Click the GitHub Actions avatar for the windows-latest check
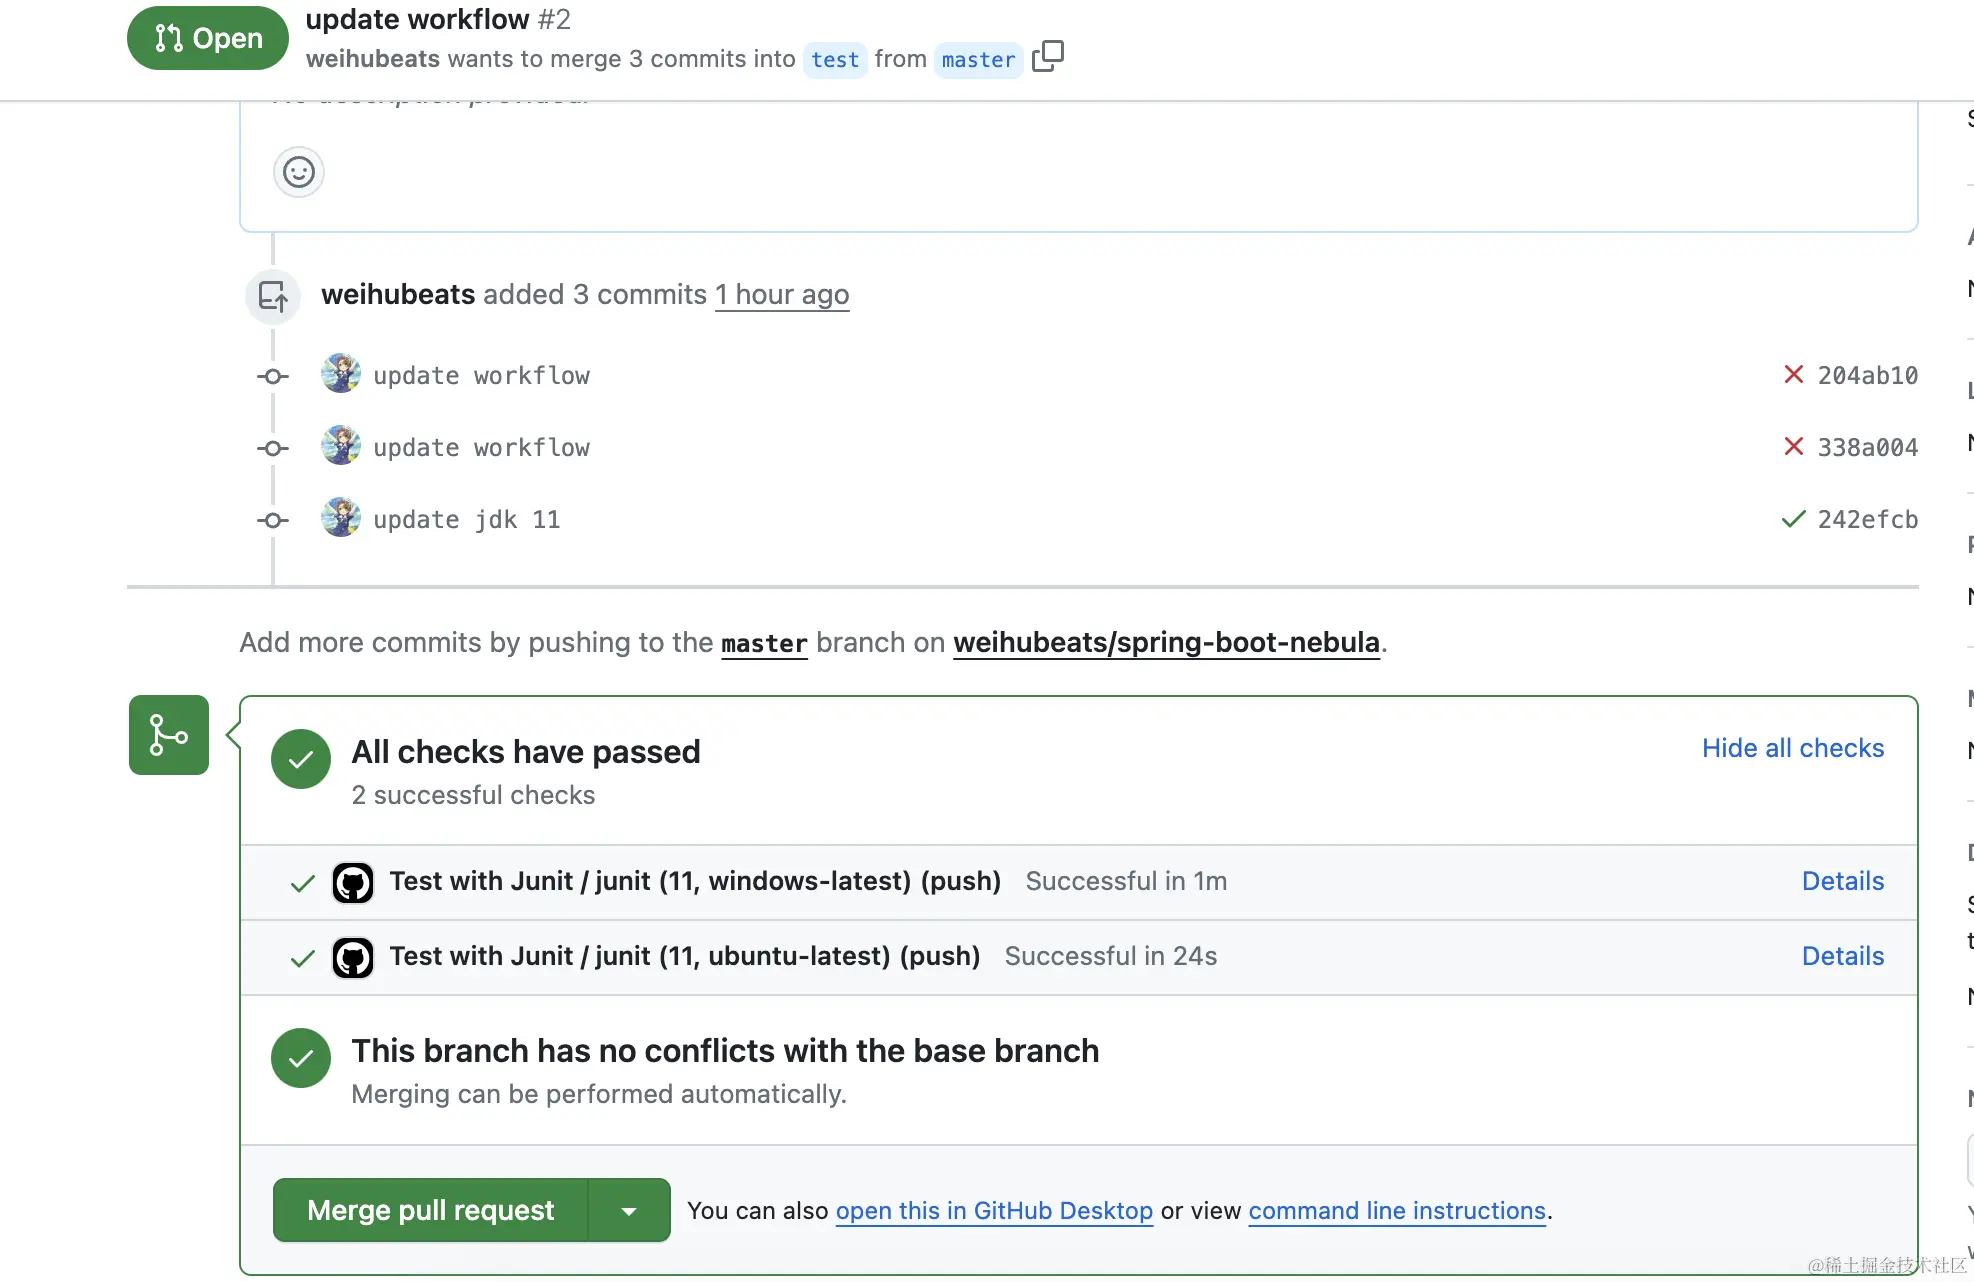 pos(353,882)
